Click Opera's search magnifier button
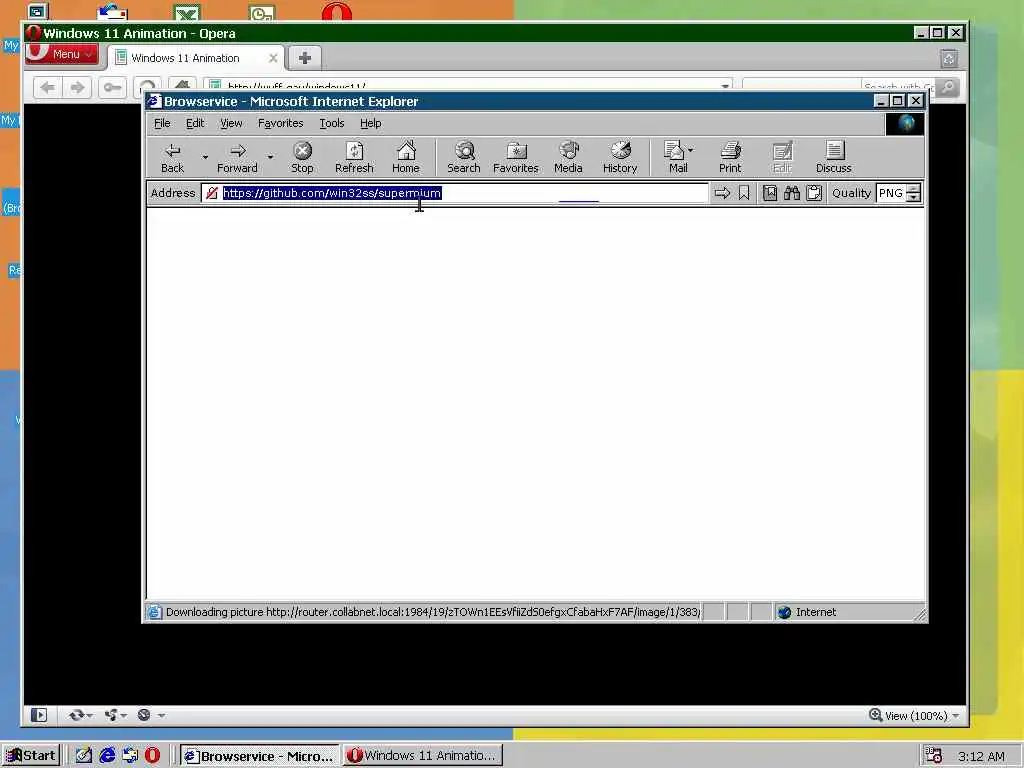 click(x=948, y=87)
